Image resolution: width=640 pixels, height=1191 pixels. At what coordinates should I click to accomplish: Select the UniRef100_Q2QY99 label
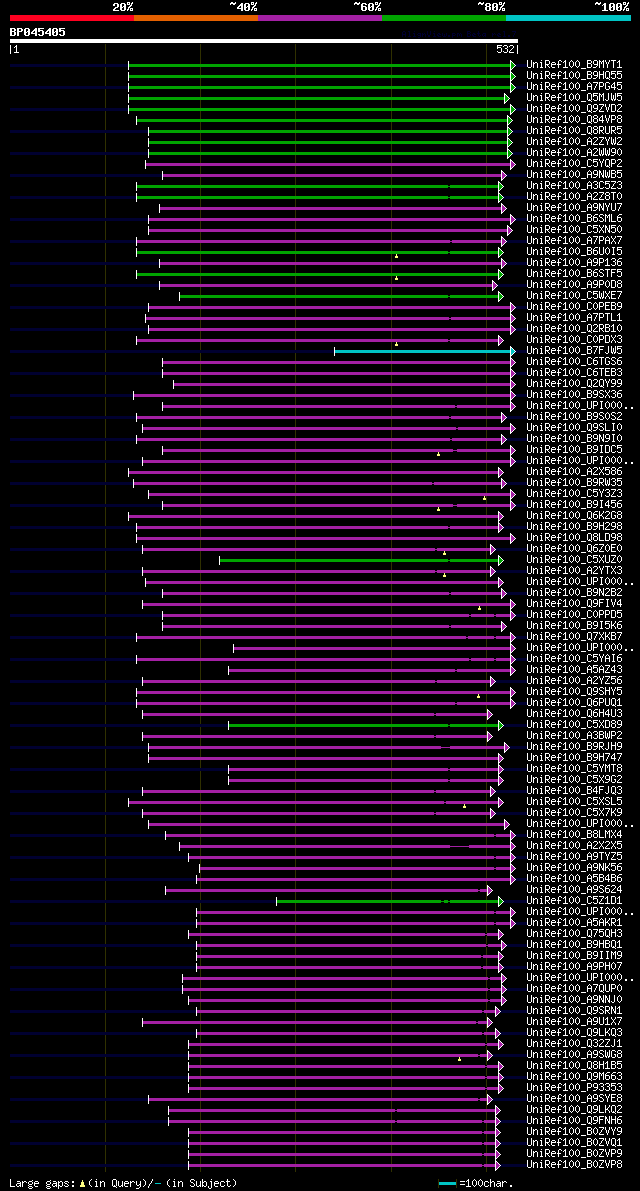pyautogui.click(x=574, y=384)
